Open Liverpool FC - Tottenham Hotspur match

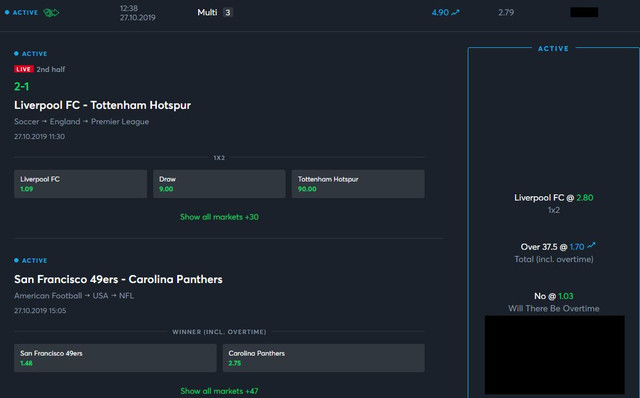(x=102, y=105)
